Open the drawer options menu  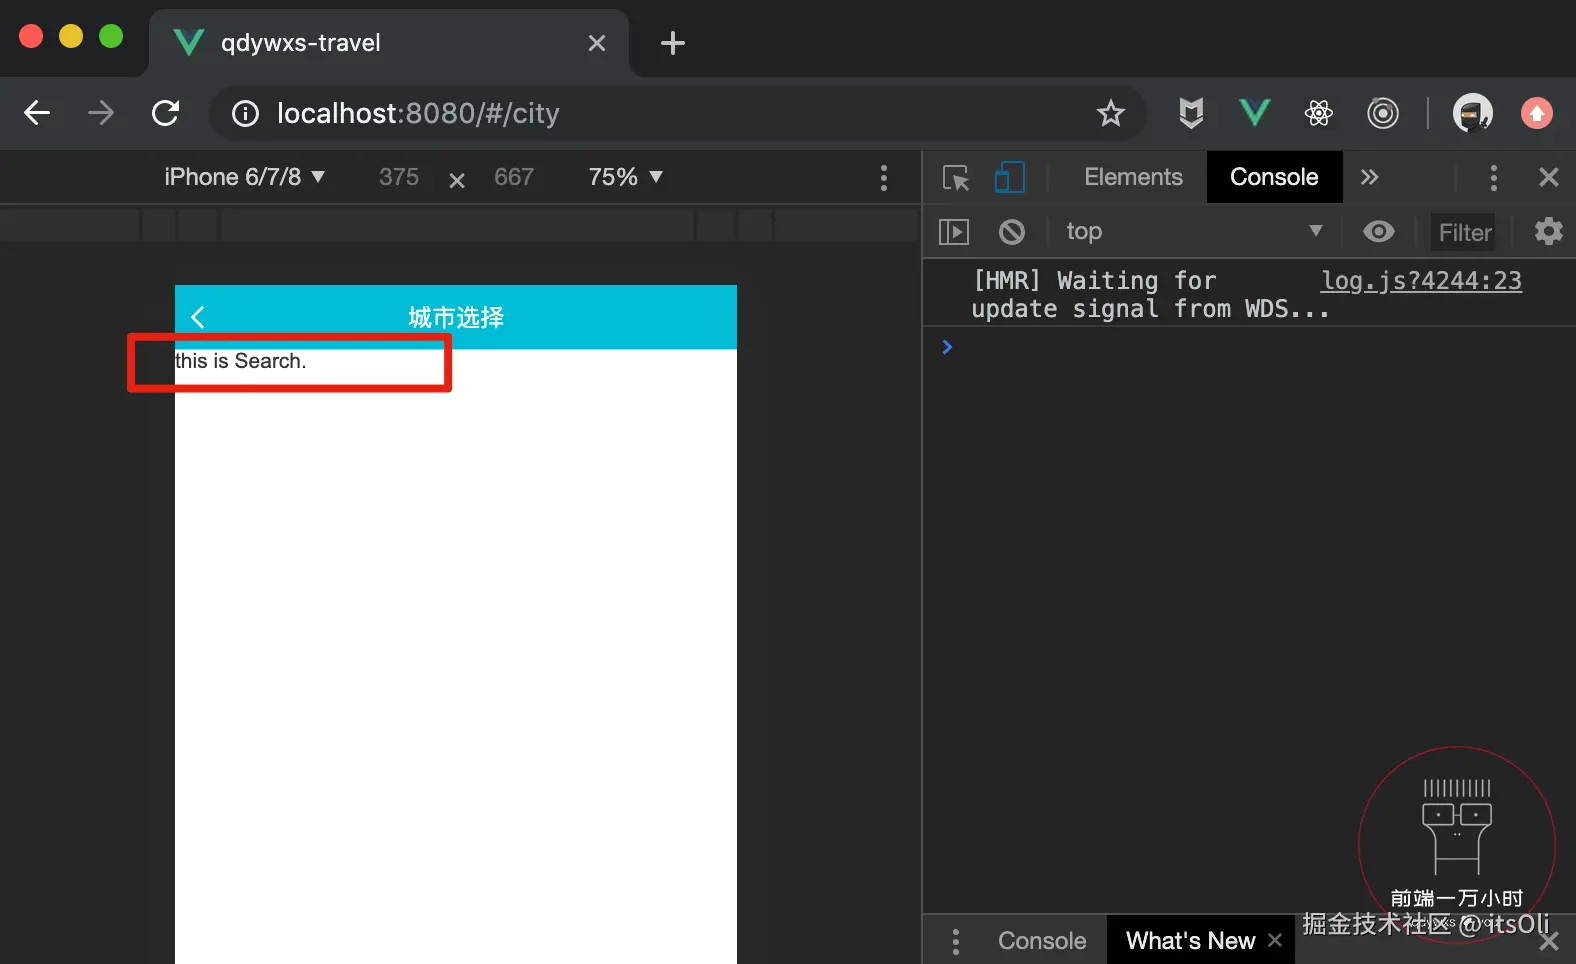(956, 941)
